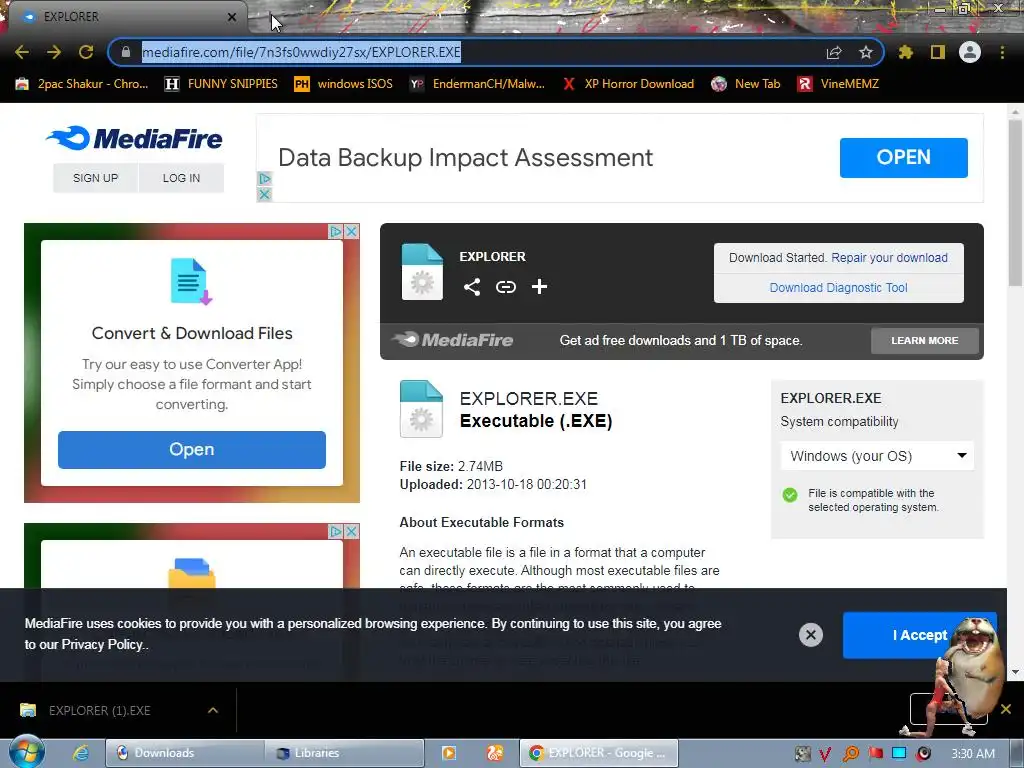The width and height of the screenshot is (1024, 768).
Task: Reload the MediaFire page
Action: (x=86, y=52)
